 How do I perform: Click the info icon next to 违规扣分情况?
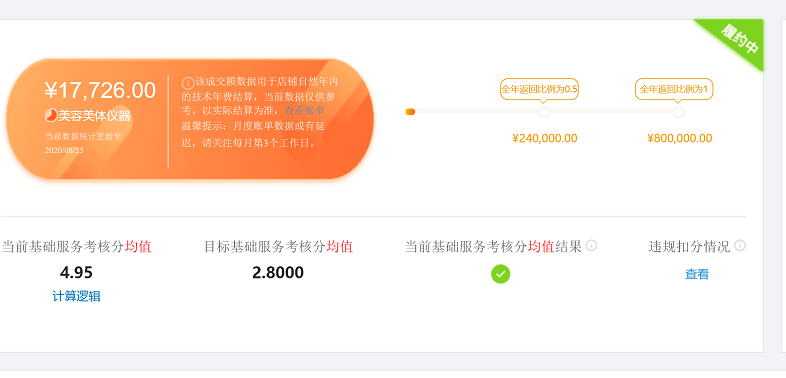pyautogui.click(x=740, y=246)
